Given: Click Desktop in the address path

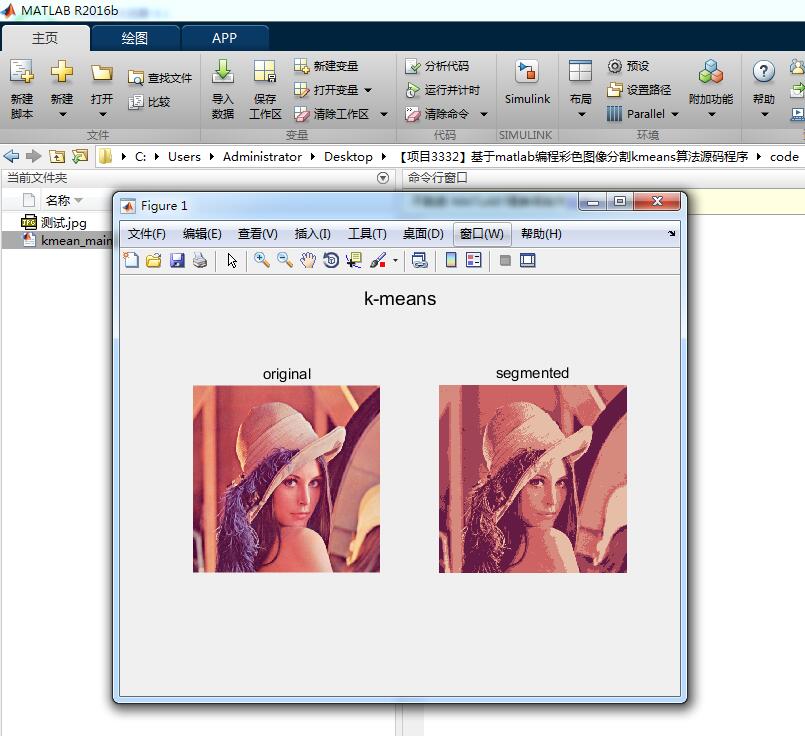Looking at the screenshot, I should 348,157.
